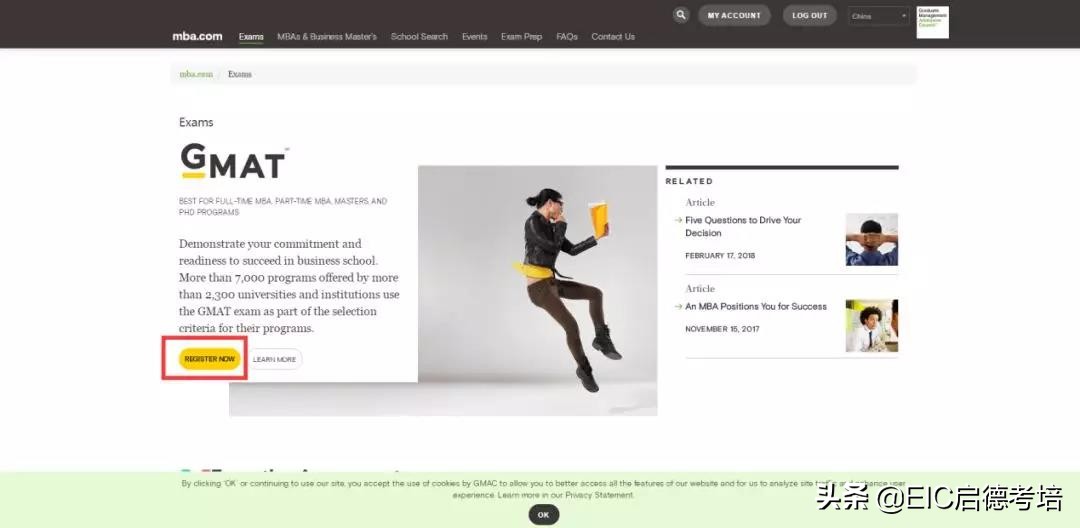Image resolution: width=1080 pixels, height=528 pixels.
Task: Click the 'Demonstrate your commitment' paragraph
Action: click(289, 286)
